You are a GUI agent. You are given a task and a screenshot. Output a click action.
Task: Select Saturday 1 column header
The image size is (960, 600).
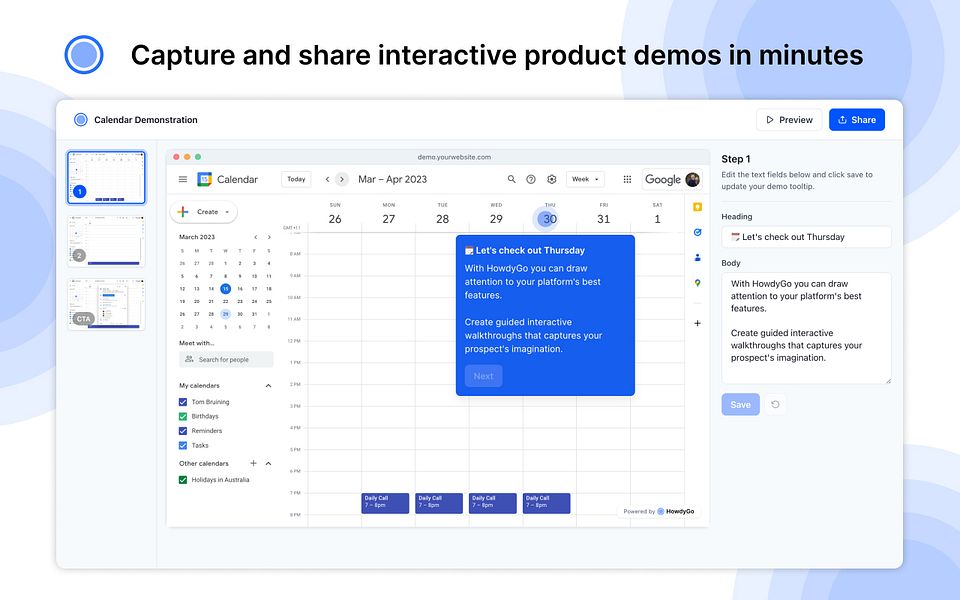click(x=658, y=215)
